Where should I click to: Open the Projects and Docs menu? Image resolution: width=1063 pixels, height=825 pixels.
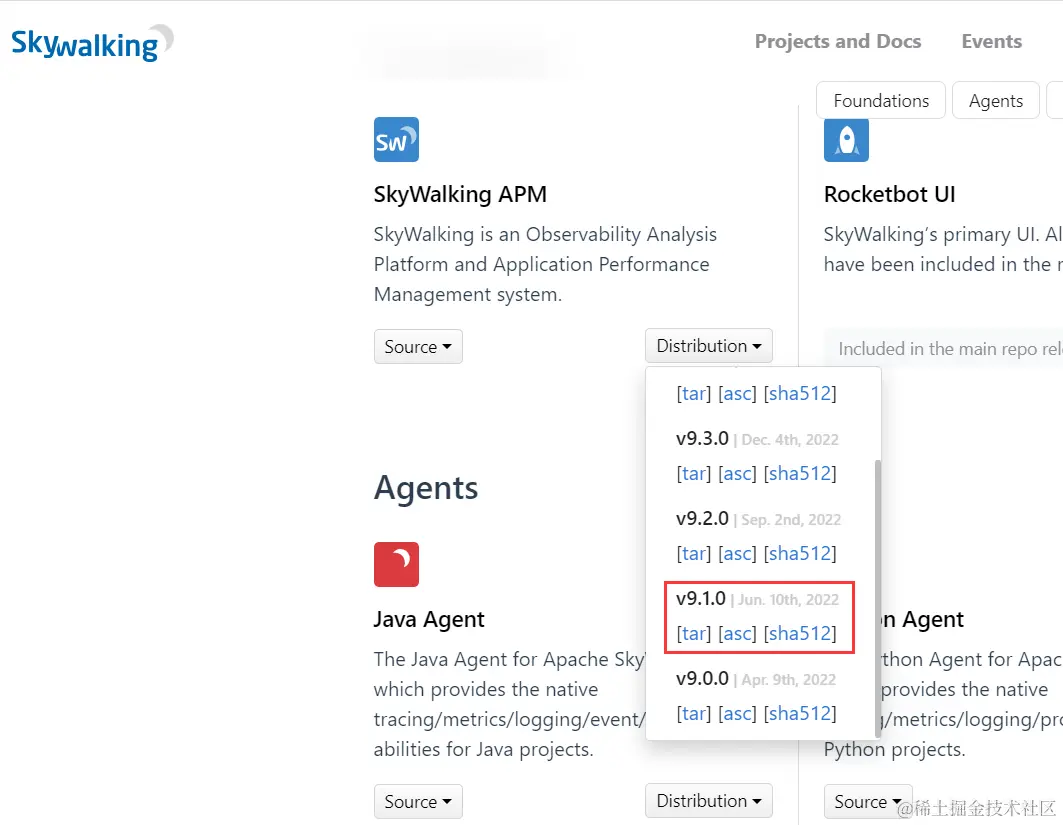[838, 41]
